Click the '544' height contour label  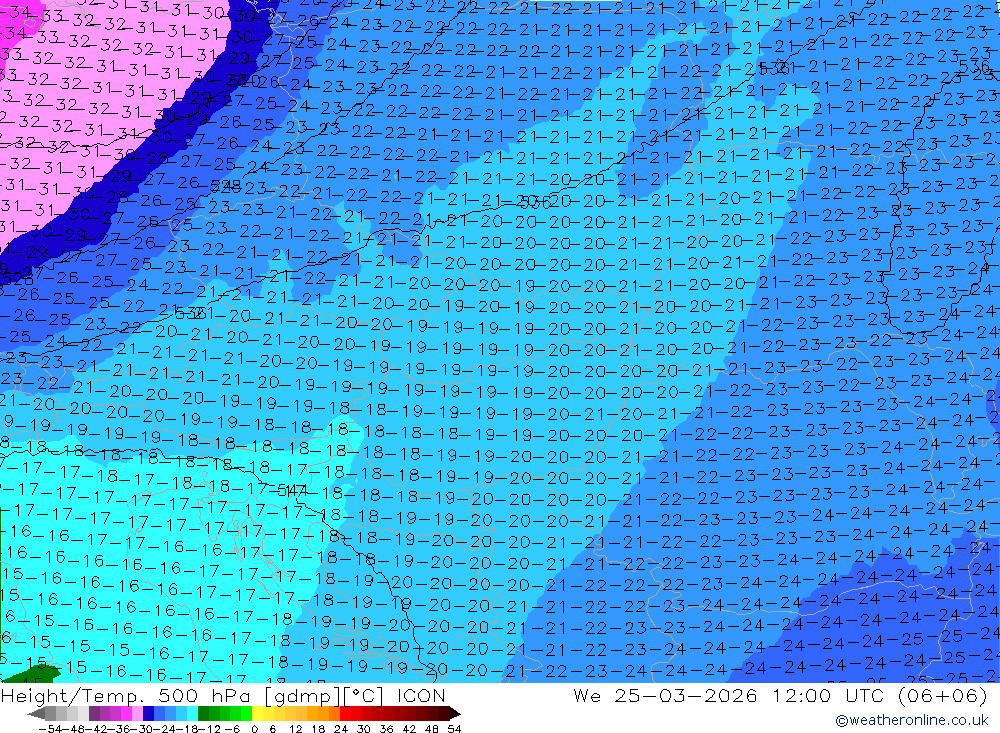(x=292, y=490)
